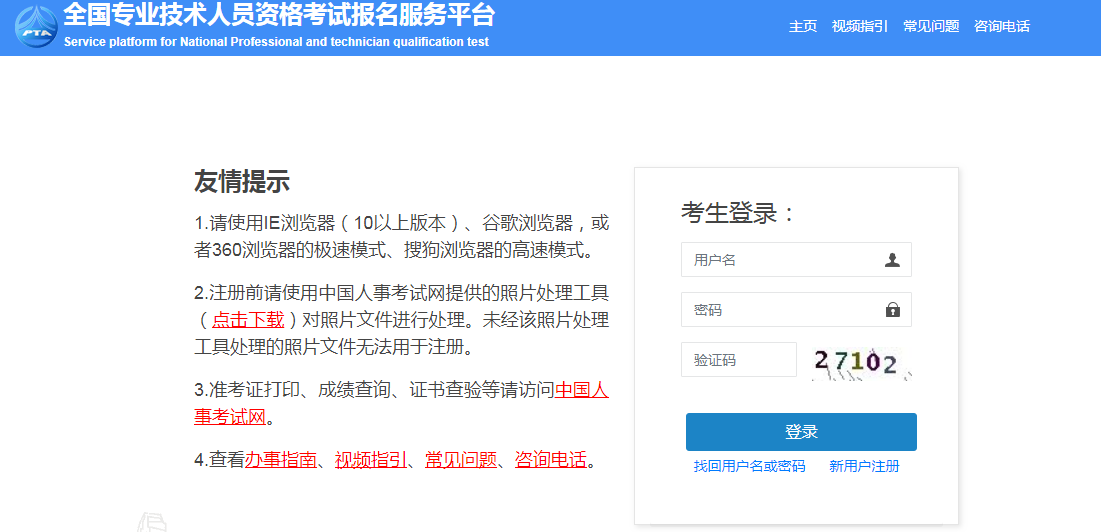Image resolution: width=1101 pixels, height=532 pixels.
Task: Open the 找回用户名或密码 link
Action: pyautogui.click(x=749, y=466)
